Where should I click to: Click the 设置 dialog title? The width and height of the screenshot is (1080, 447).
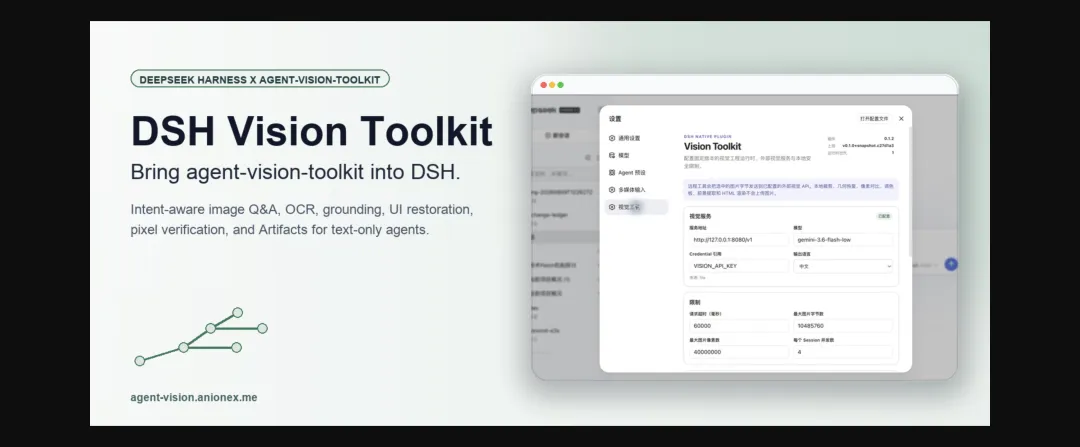coord(615,119)
